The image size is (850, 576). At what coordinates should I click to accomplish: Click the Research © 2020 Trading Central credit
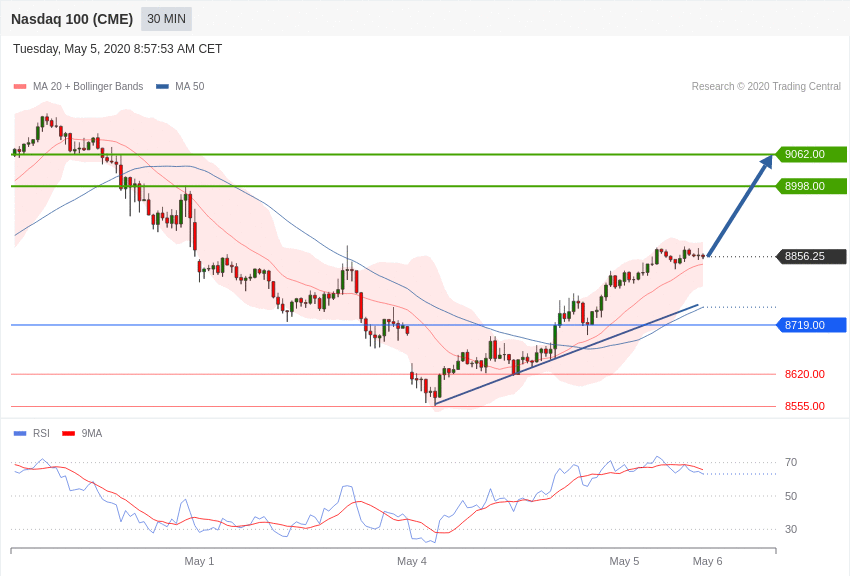(x=766, y=86)
